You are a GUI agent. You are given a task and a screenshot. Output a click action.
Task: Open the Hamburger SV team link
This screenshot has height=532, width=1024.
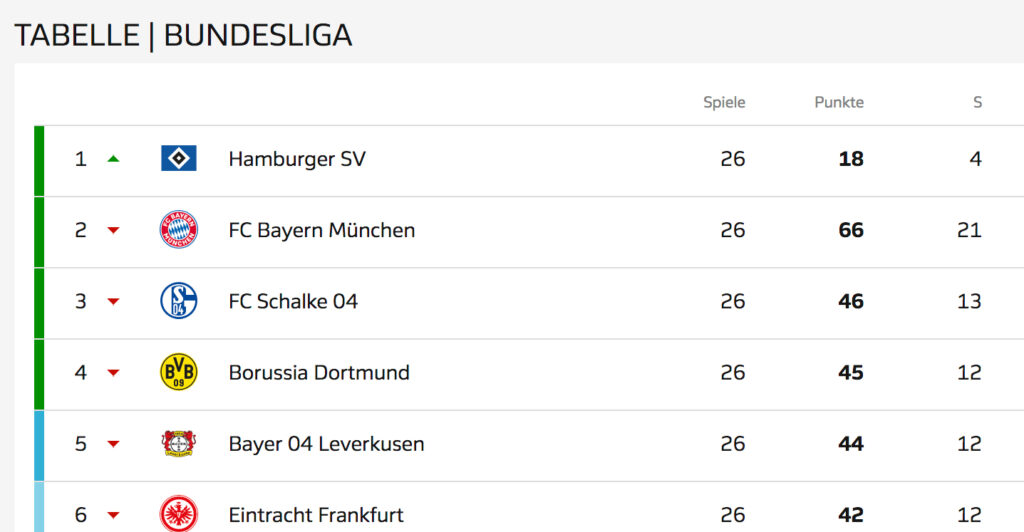[x=297, y=159]
